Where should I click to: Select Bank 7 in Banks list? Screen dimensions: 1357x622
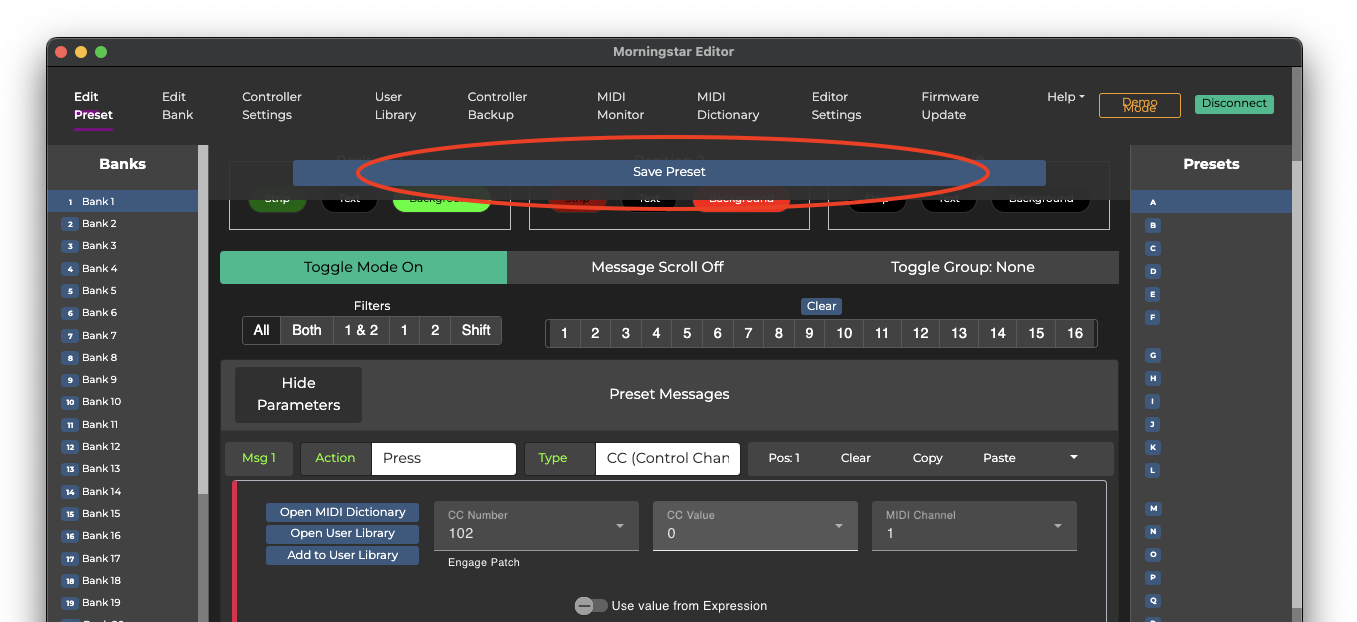(x=122, y=335)
